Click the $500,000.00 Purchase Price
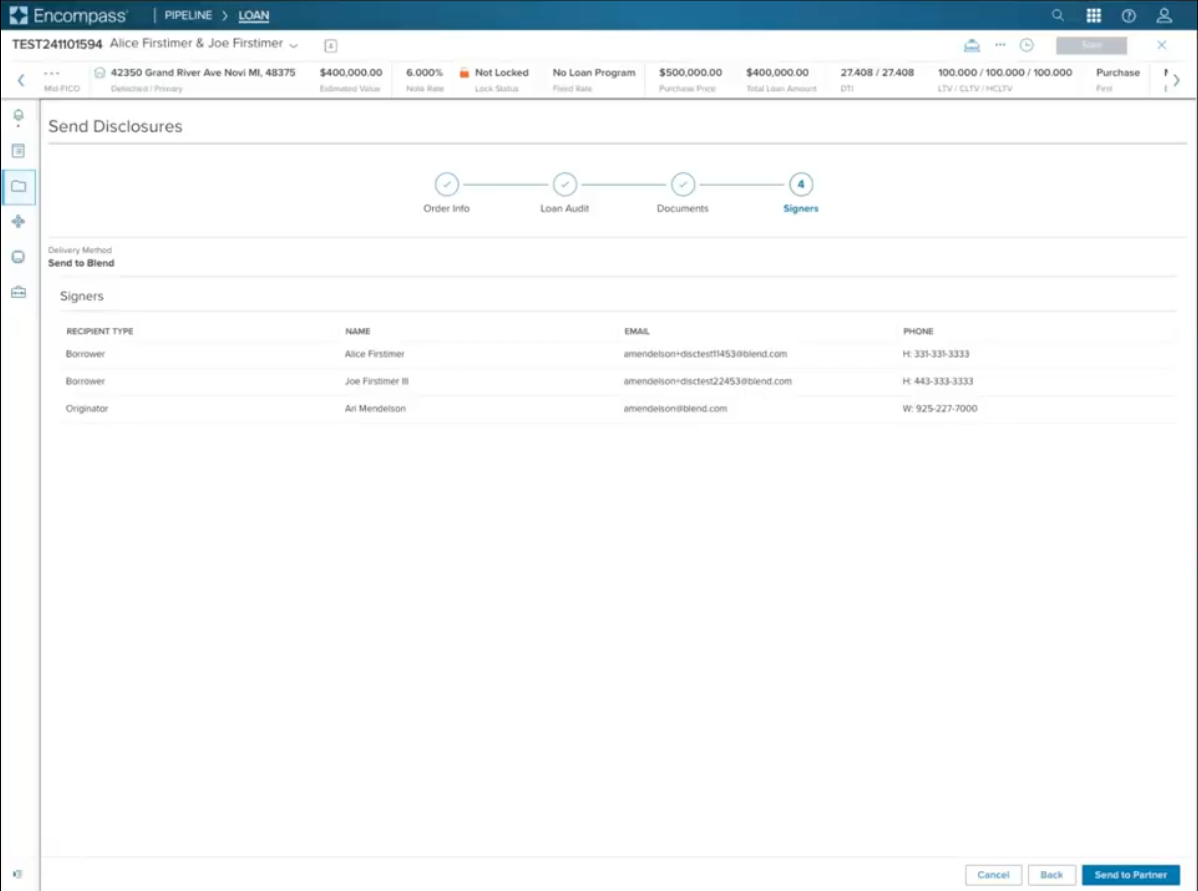The width and height of the screenshot is (1198, 891). (690, 73)
